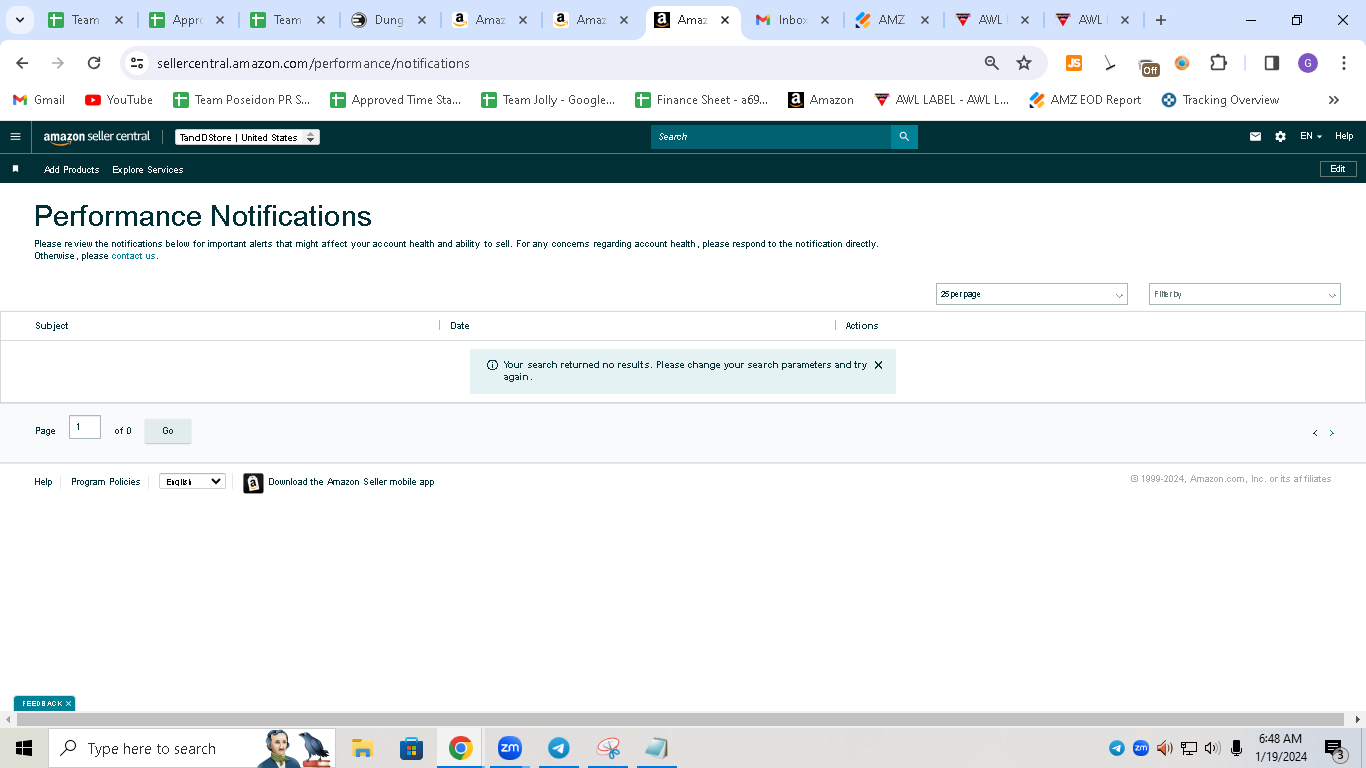Open the Seller Central settings gear
Image resolution: width=1366 pixels, height=768 pixels.
[1280, 137]
